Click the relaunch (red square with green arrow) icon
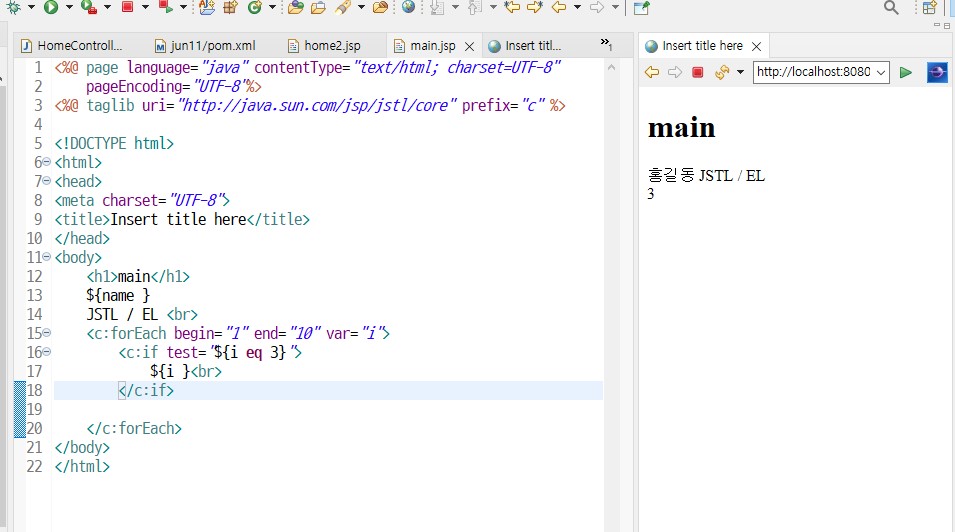Image resolution: width=955 pixels, height=532 pixels. 165,7
